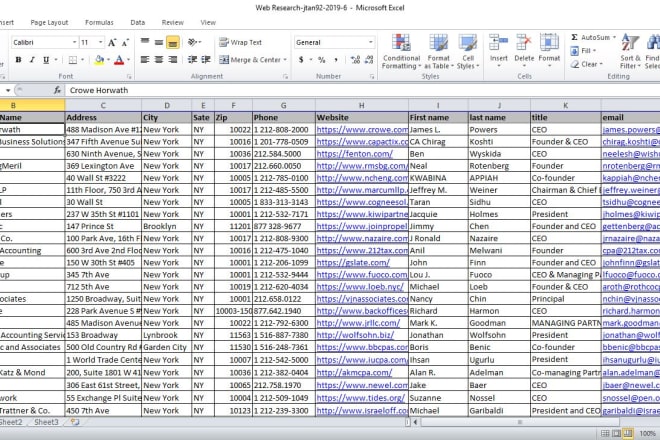
Task: Select Middle Align icon
Action: point(159,42)
